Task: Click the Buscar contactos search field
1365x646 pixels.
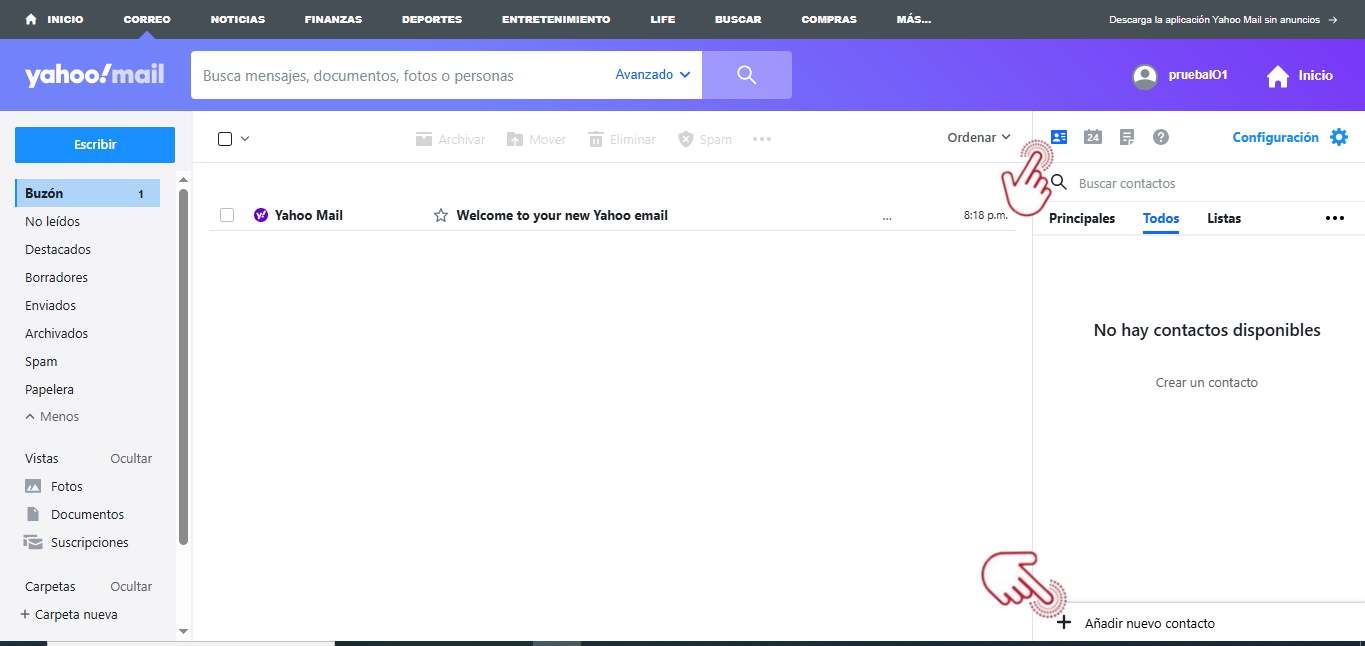Action: click(1200, 184)
